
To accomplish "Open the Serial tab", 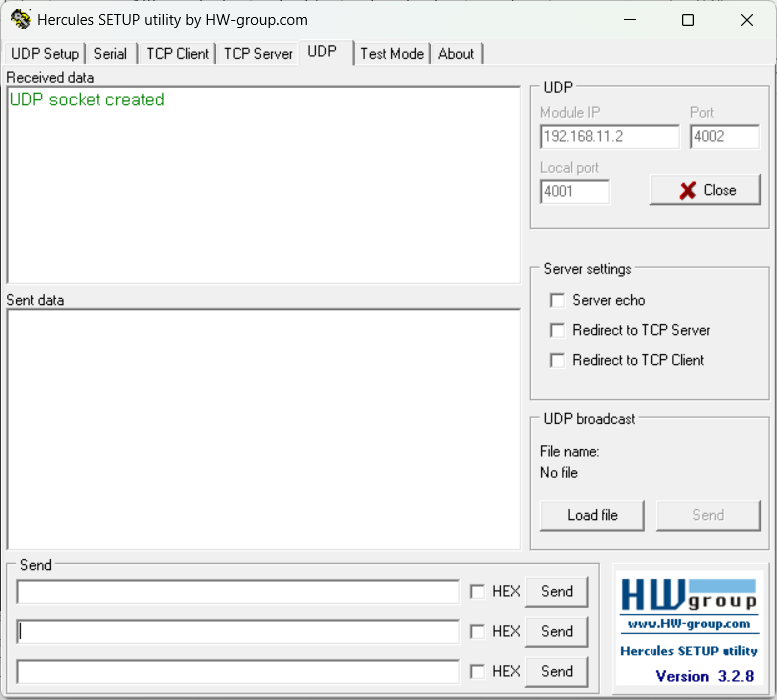I will point(110,54).
